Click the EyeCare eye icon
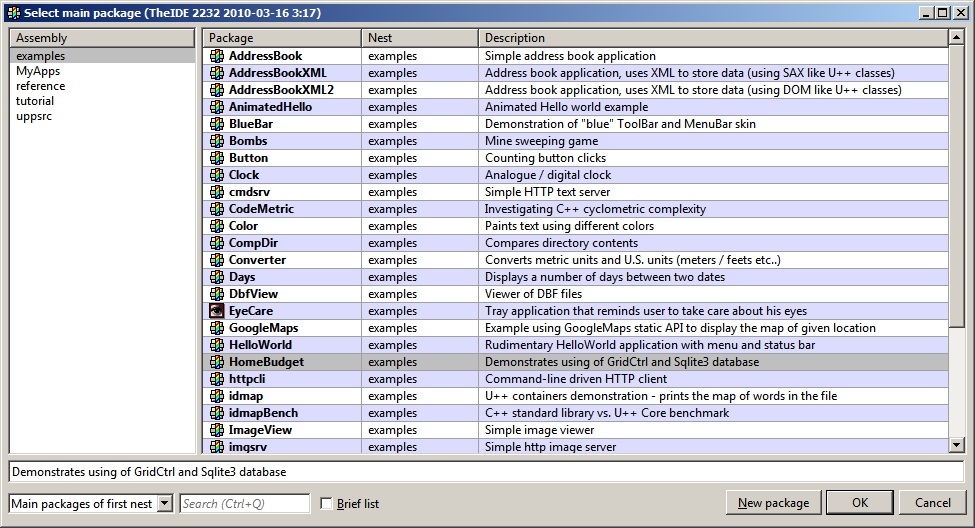 (x=217, y=311)
